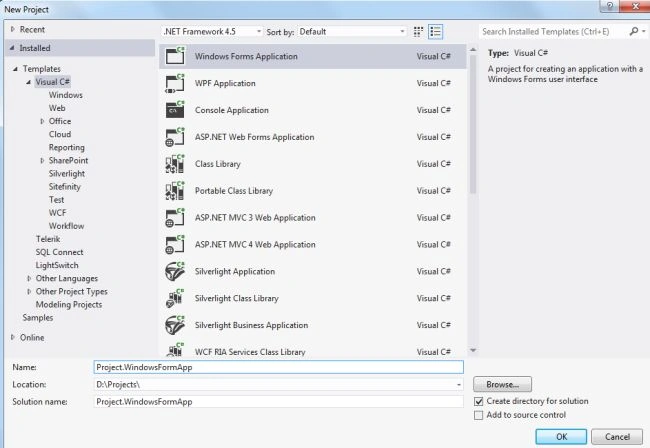Click the Console Application template icon

[175, 110]
